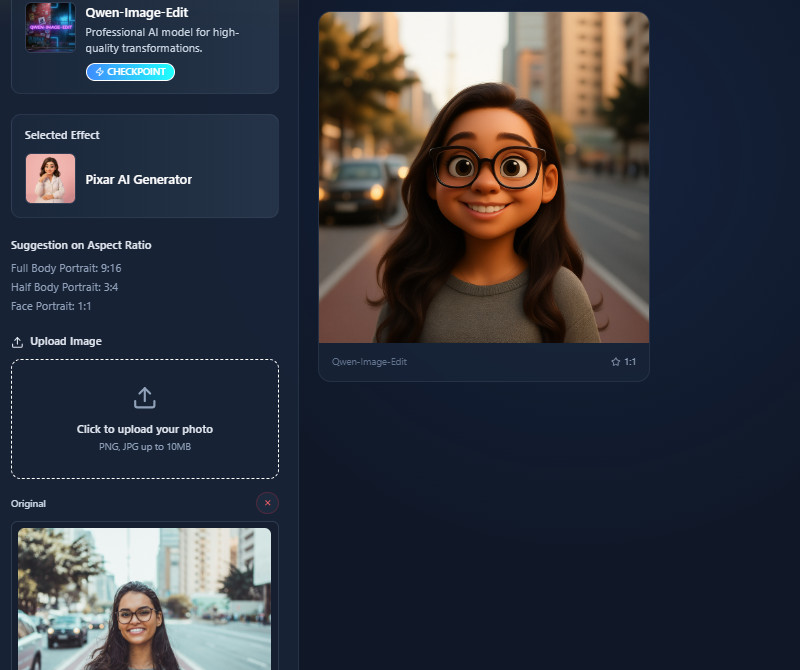Viewport: 800px width, 670px height.
Task: Click the Qwen-Image-Edit caption below result image
Action: 369,362
